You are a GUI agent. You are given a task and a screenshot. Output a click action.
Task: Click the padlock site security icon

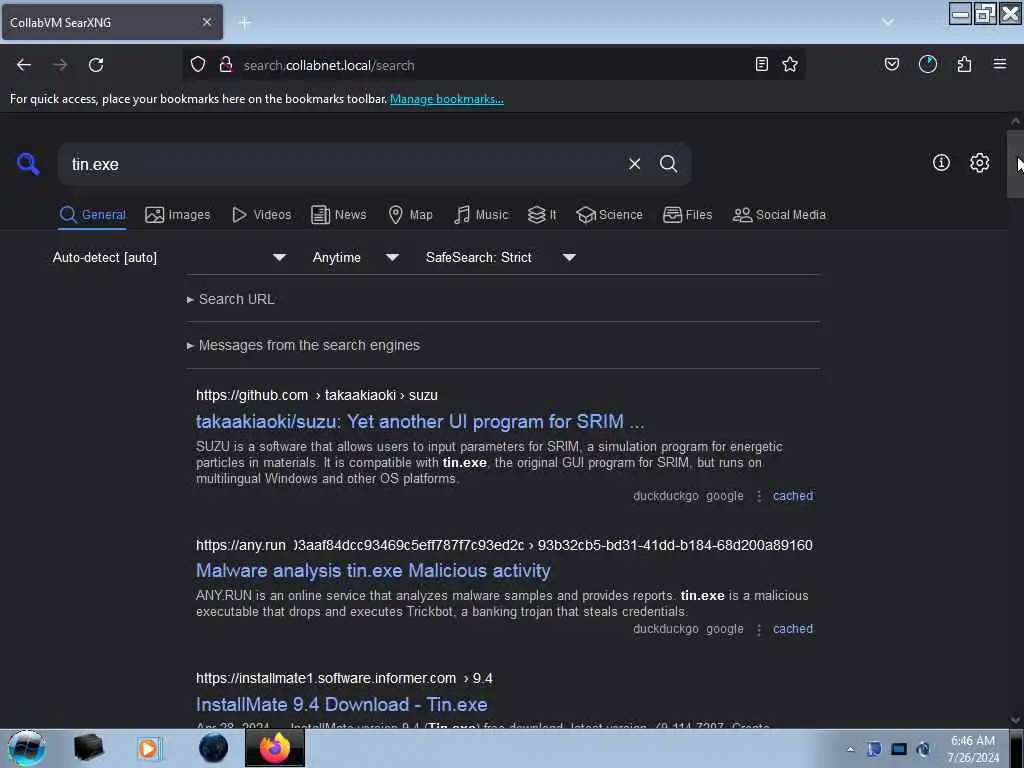[x=225, y=65]
